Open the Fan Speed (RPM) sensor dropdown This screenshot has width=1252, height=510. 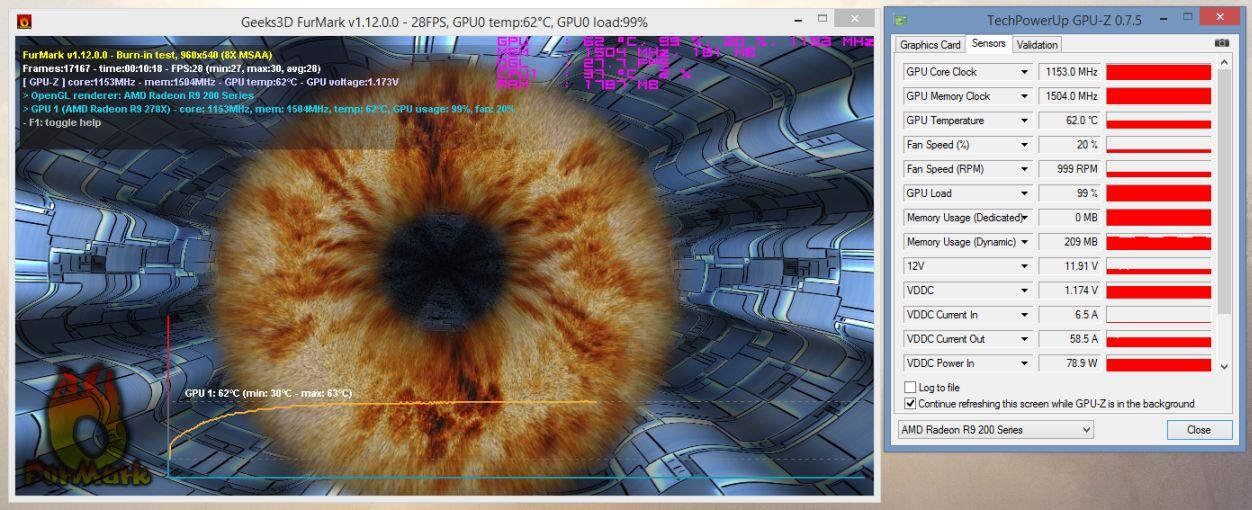[1024, 169]
